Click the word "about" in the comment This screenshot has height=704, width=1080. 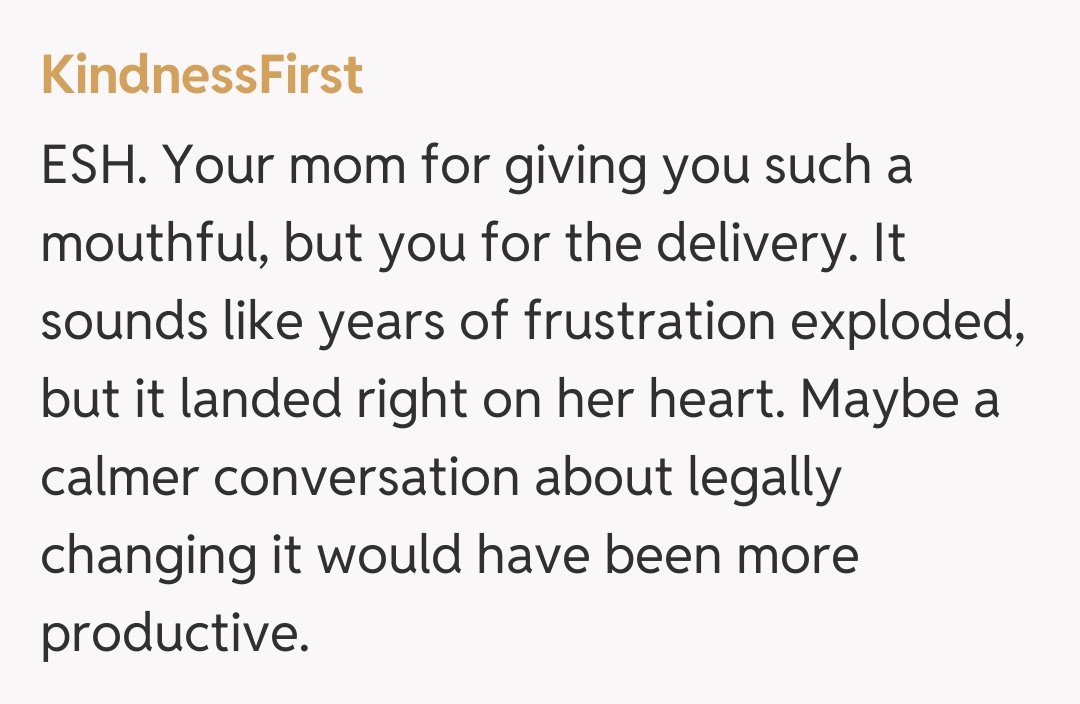coord(603,478)
